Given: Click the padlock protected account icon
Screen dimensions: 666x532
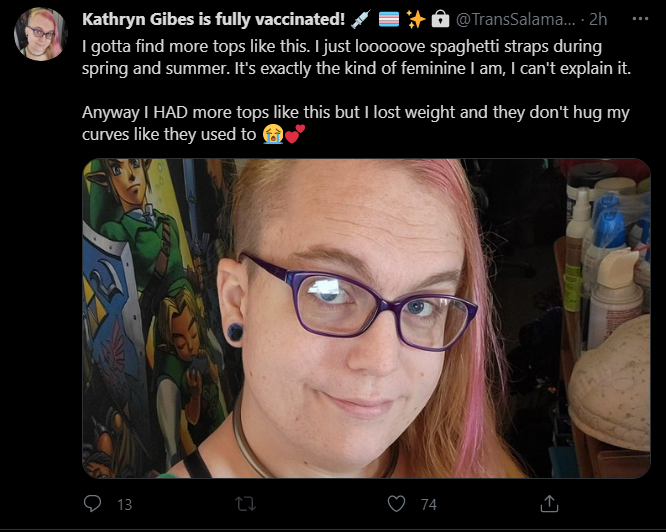Looking at the screenshot, I should point(440,20).
